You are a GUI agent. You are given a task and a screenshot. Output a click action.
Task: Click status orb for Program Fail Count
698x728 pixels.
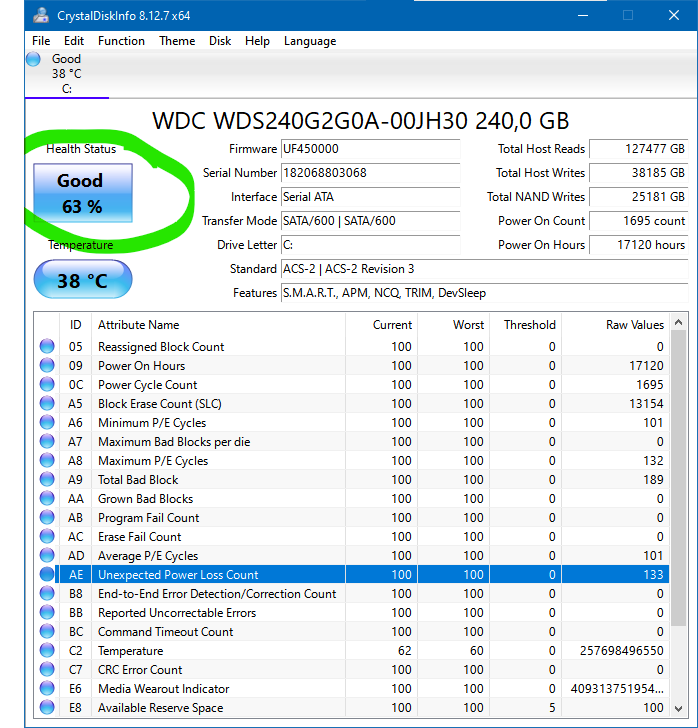(x=47, y=517)
